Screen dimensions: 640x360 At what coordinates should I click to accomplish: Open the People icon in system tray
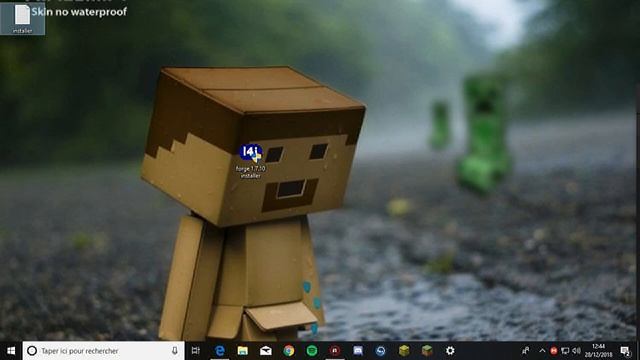(526, 351)
